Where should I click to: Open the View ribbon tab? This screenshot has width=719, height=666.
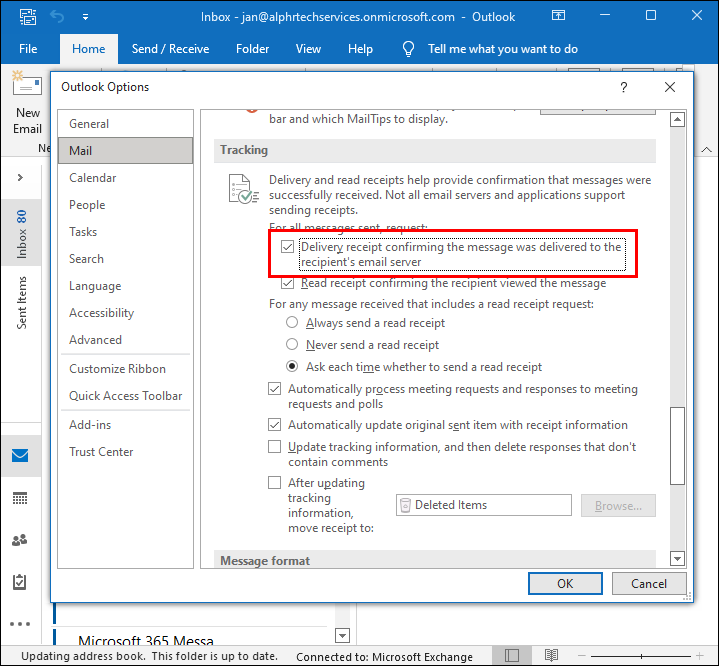[x=308, y=49]
